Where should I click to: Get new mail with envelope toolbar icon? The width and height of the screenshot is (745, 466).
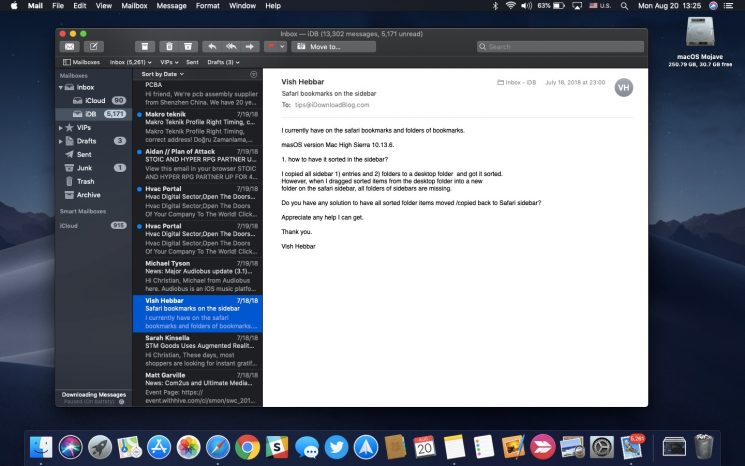point(69,47)
